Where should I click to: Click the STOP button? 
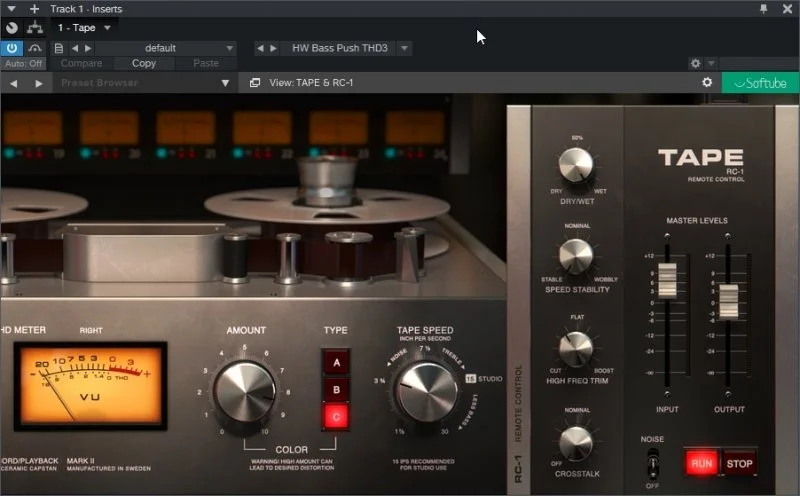739,464
